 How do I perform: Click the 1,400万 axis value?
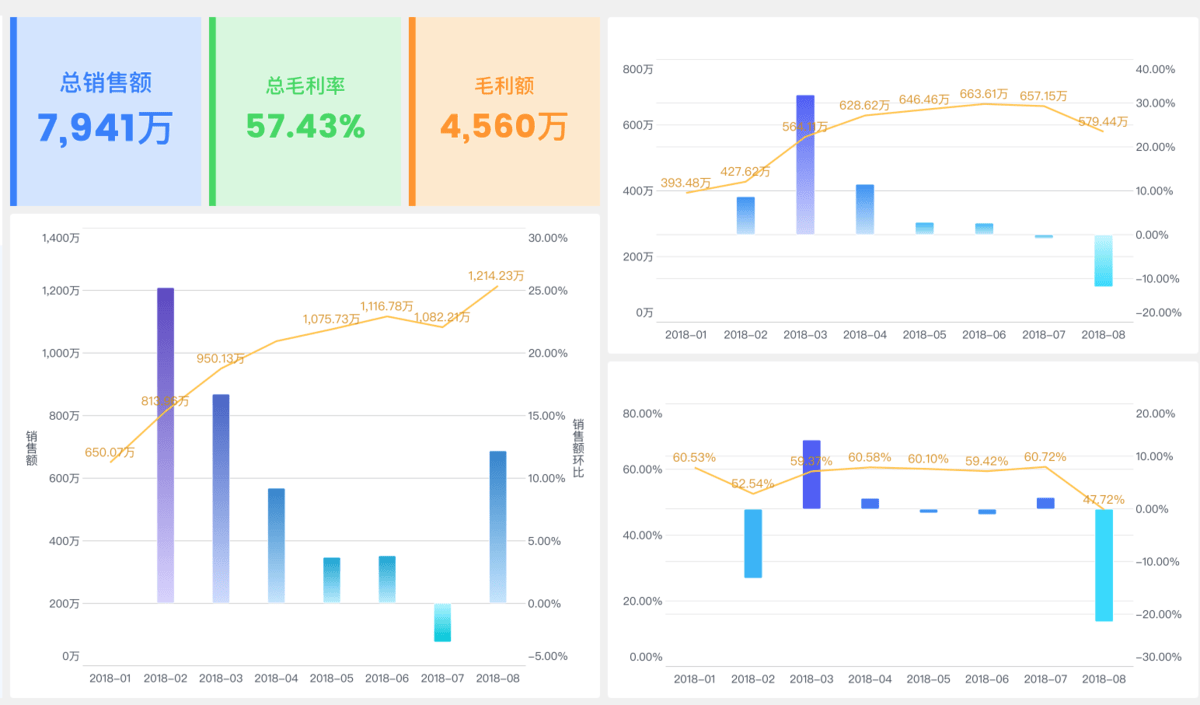pyautogui.click(x=61, y=238)
